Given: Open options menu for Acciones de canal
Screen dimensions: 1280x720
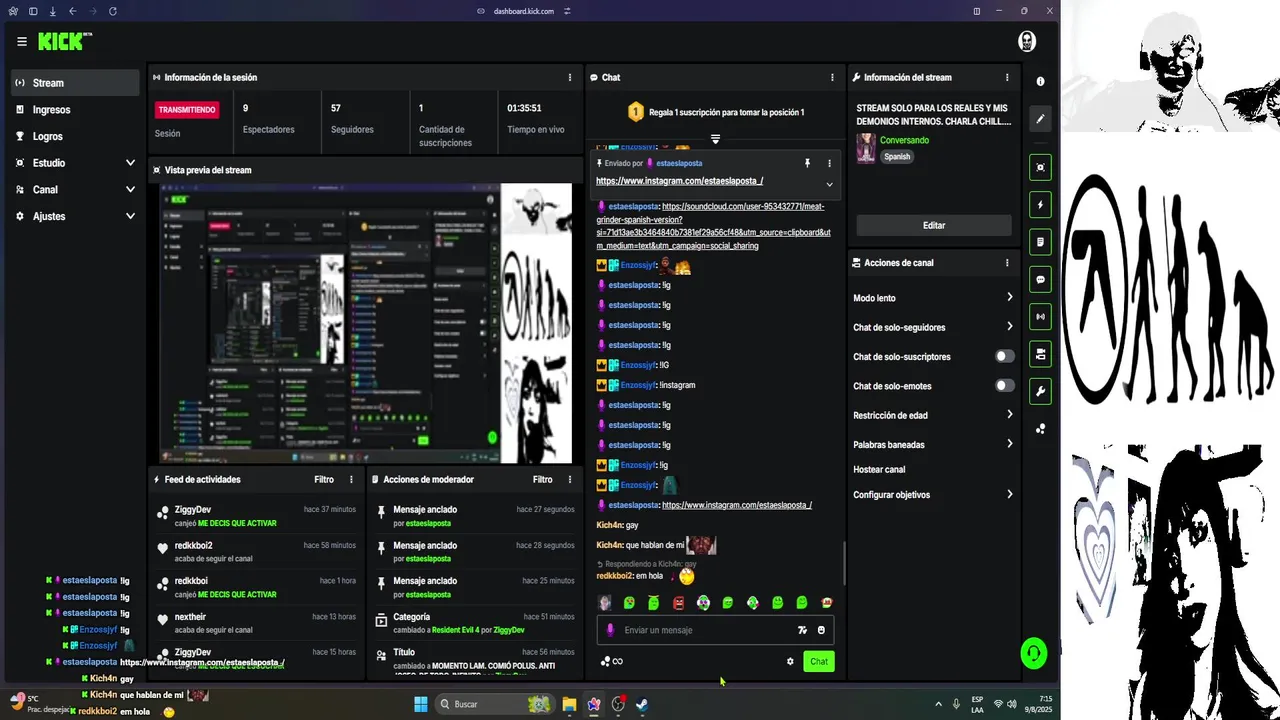Looking at the screenshot, I should (1007, 263).
